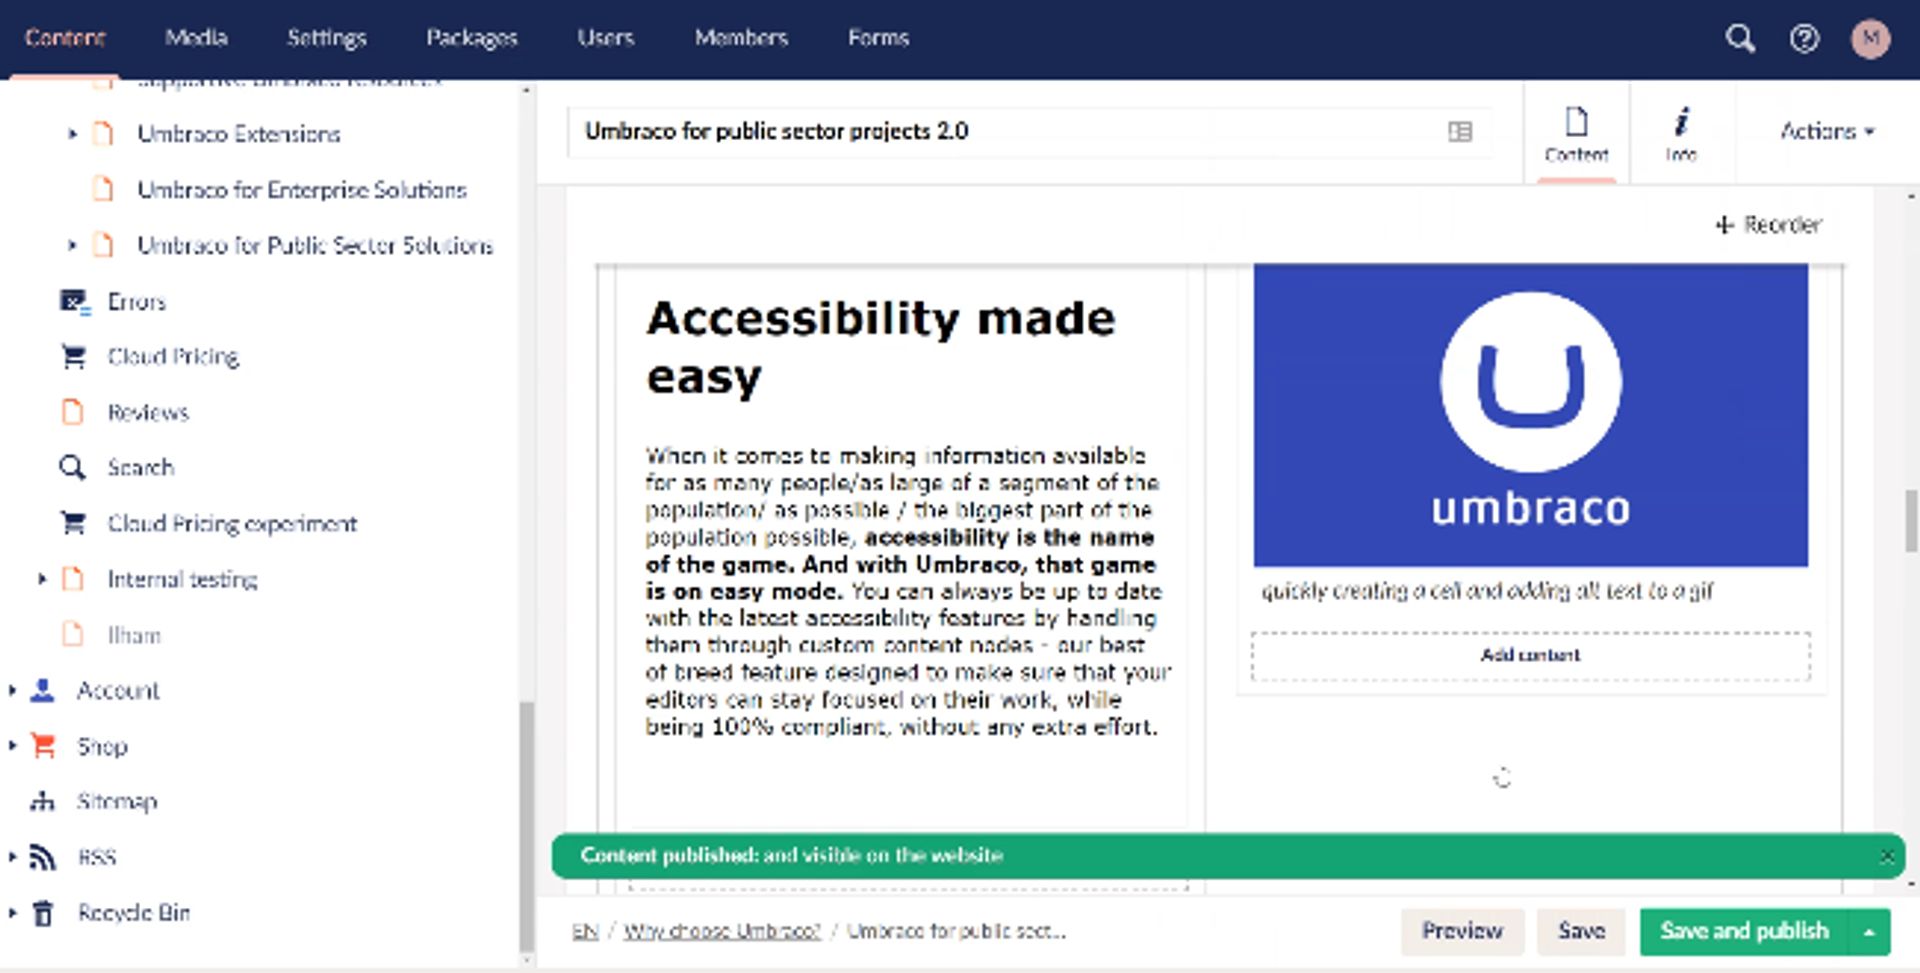Click the document type icon beside title field
1920x973 pixels.
(1460, 131)
